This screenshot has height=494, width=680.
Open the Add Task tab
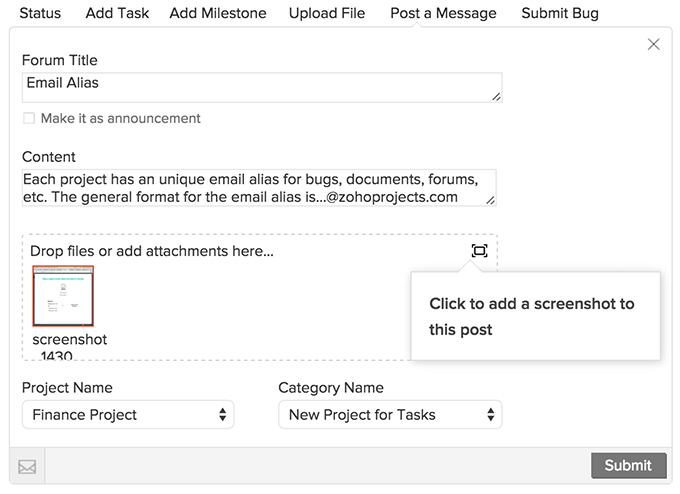(115, 13)
